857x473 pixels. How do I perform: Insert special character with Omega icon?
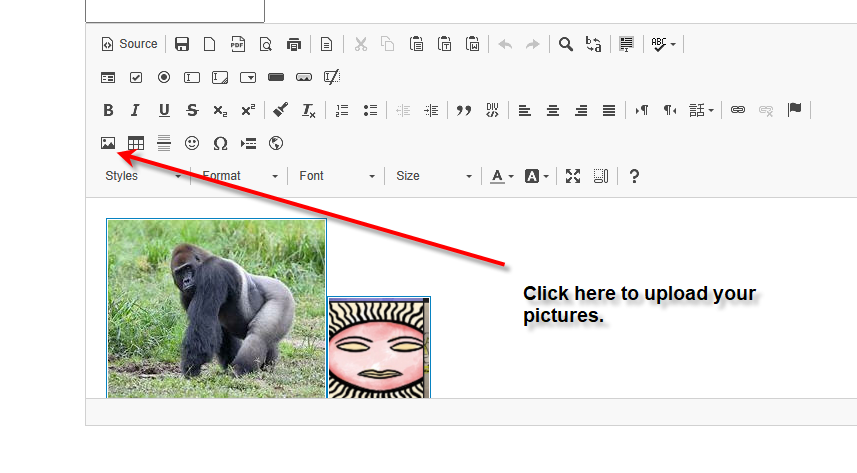coord(220,143)
